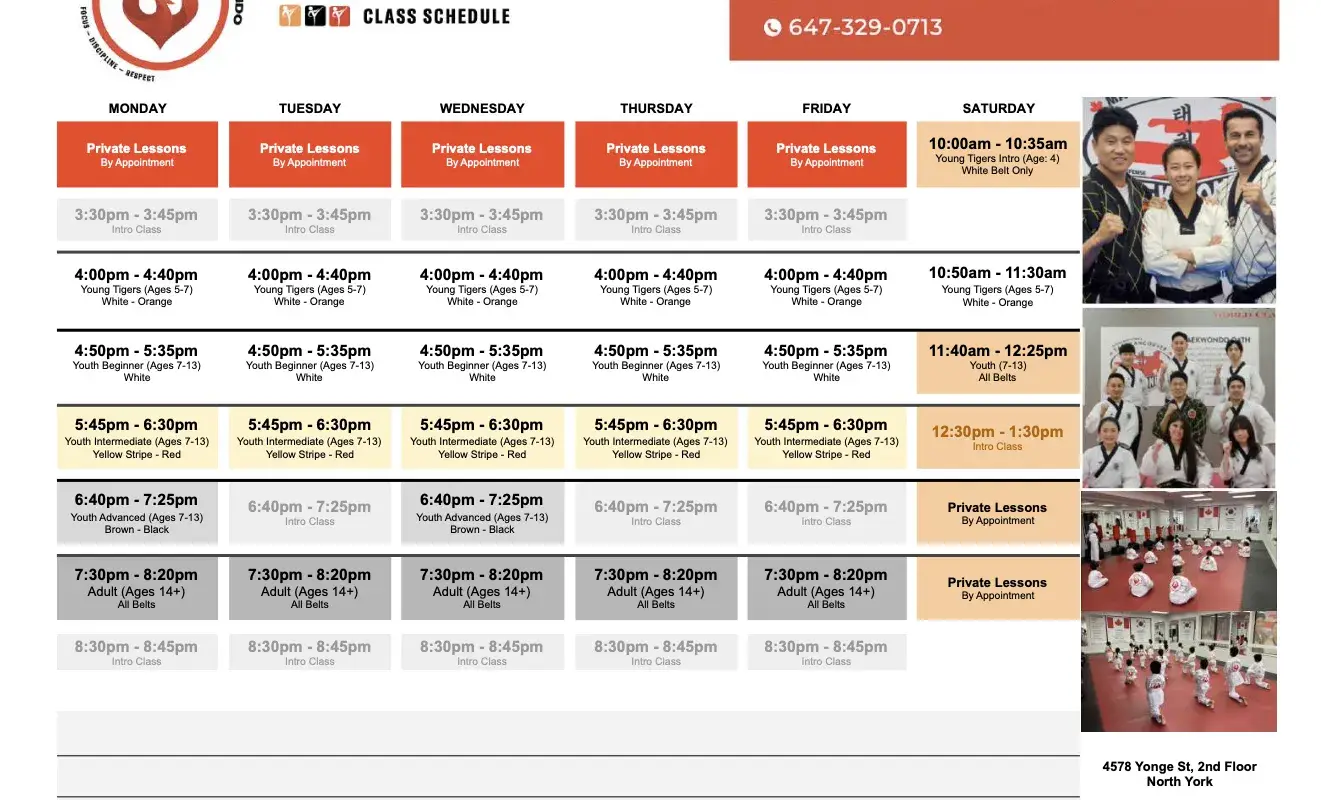Click the Friday 8:30pm Intro Class slot
The image size is (1321, 800).
[x=827, y=652]
